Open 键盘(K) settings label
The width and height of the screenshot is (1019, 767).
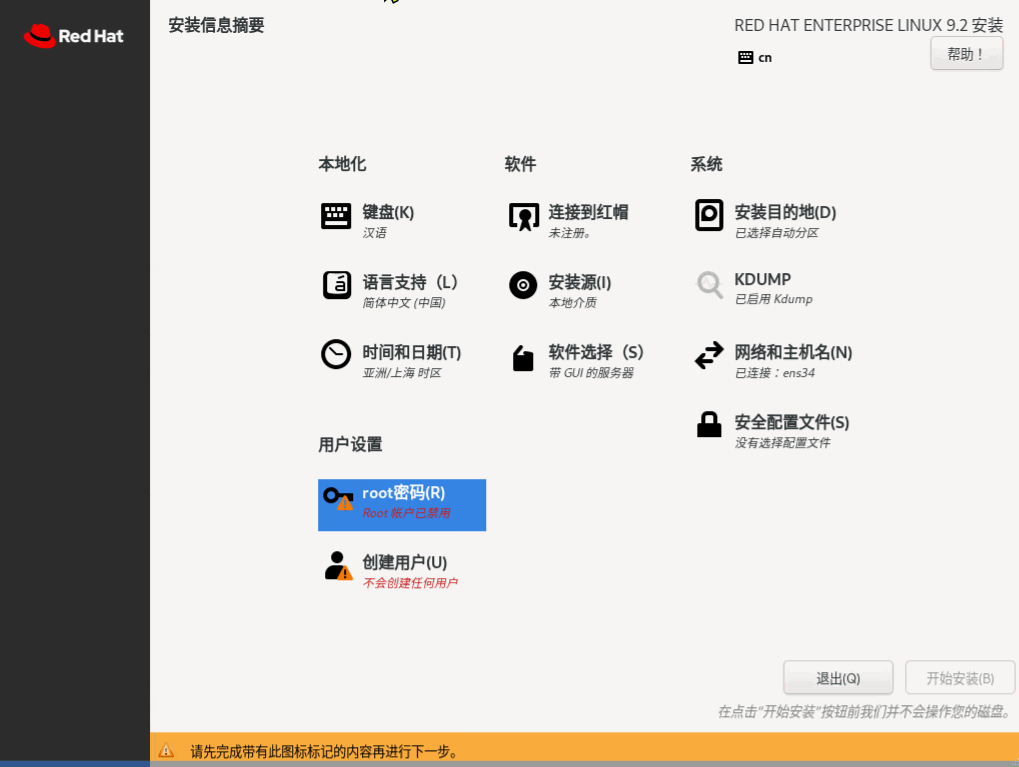tap(388, 212)
